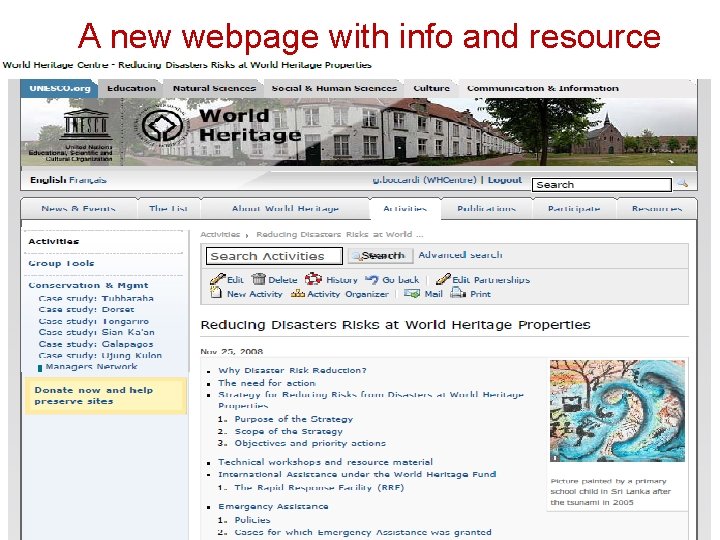The width and height of the screenshot is (720, 540).
Task: Switch to About World Heritage tab
Action: click(x=285, y=208)
